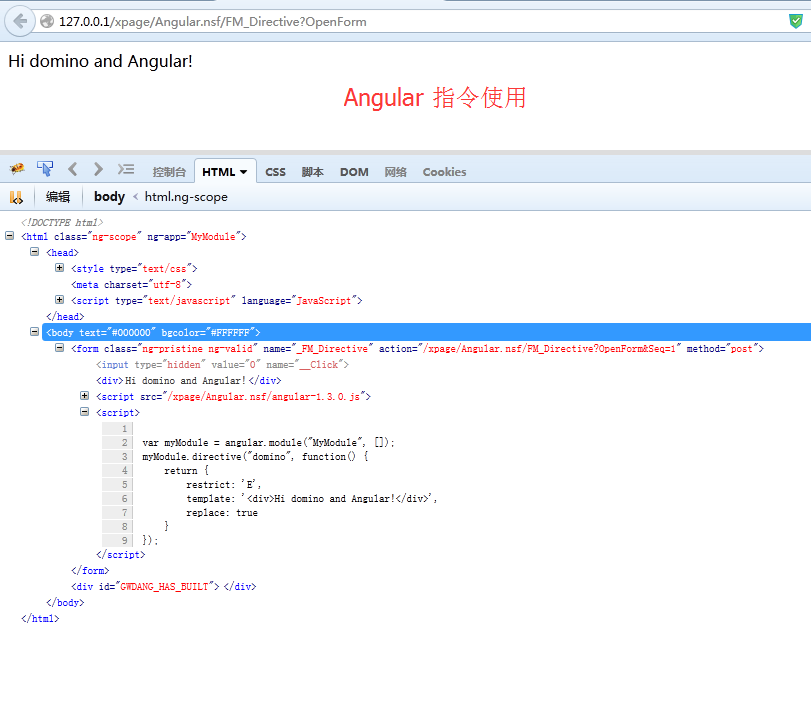Show the command line icon in Firebug

126,169
